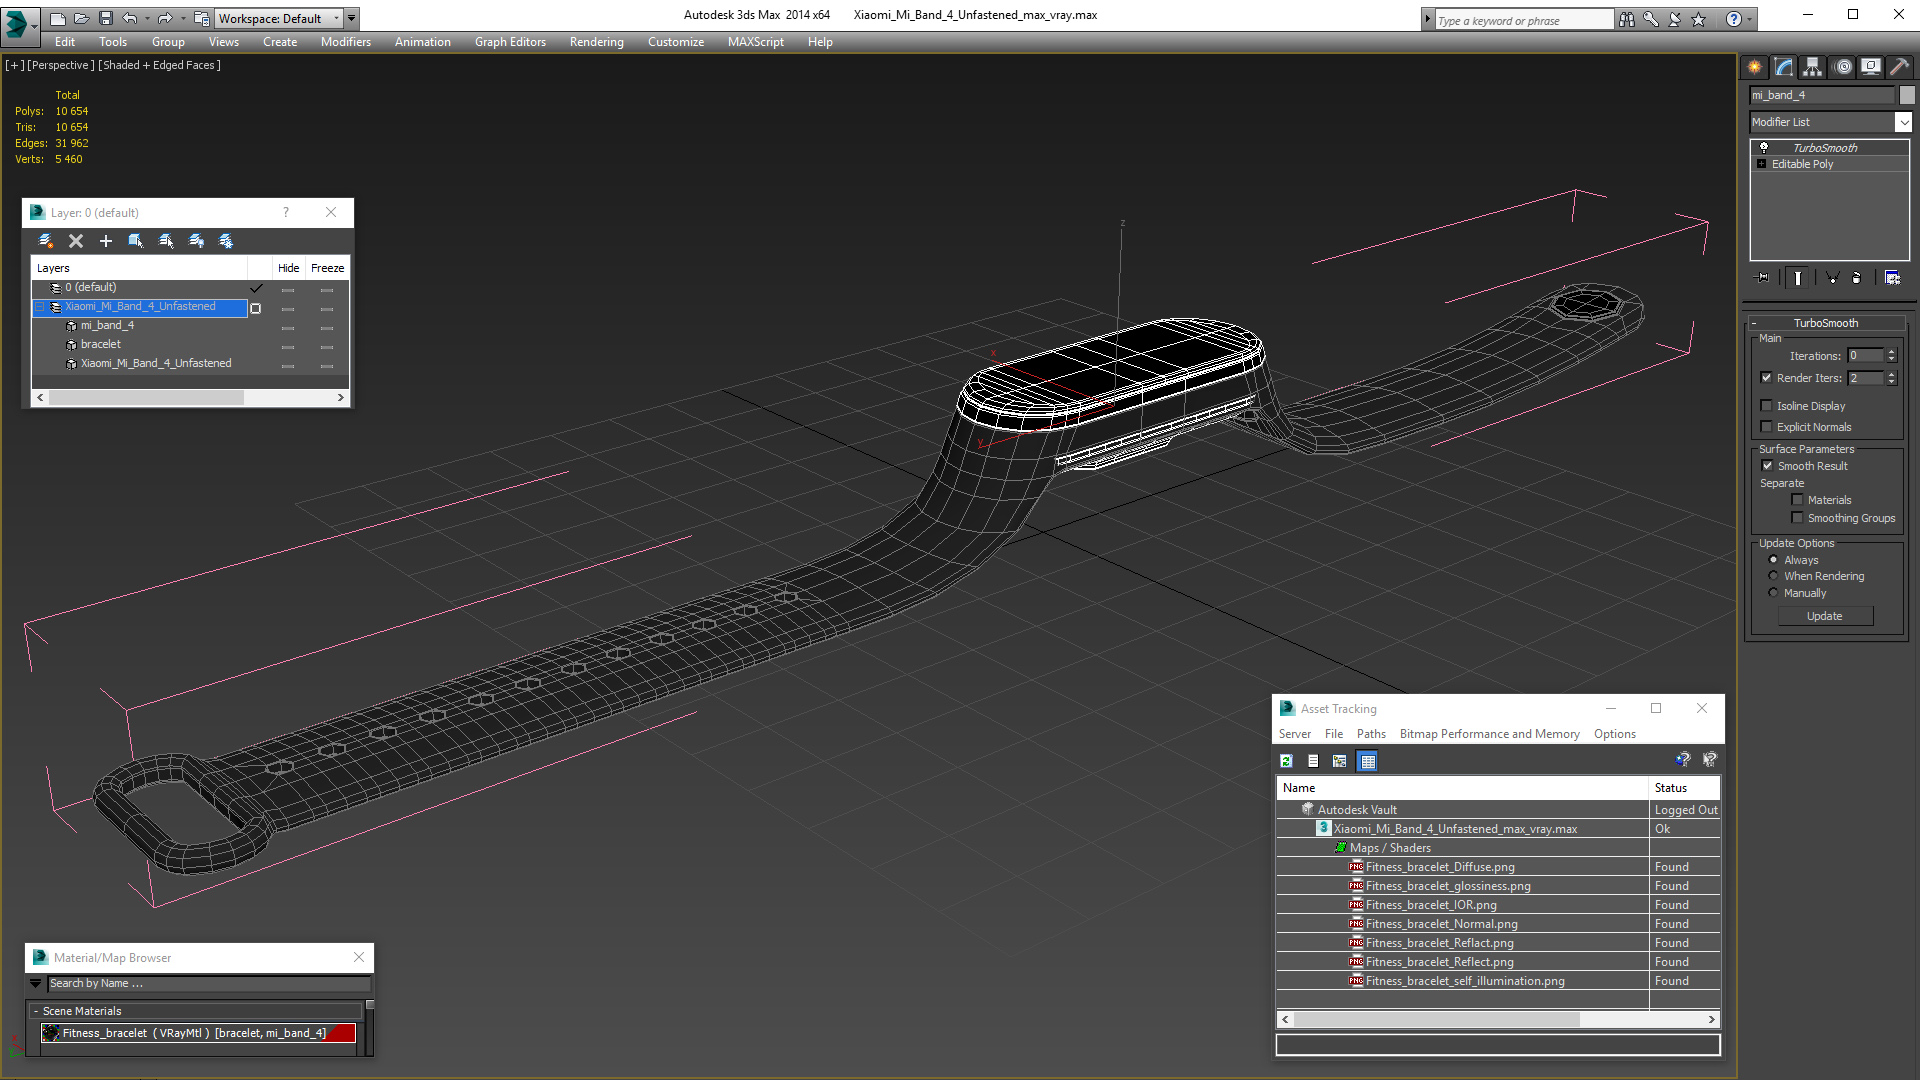The height and width of the screenshot is (1080, 1920).
Task: Select the Always update radio button
Action: click(1773, 560)
